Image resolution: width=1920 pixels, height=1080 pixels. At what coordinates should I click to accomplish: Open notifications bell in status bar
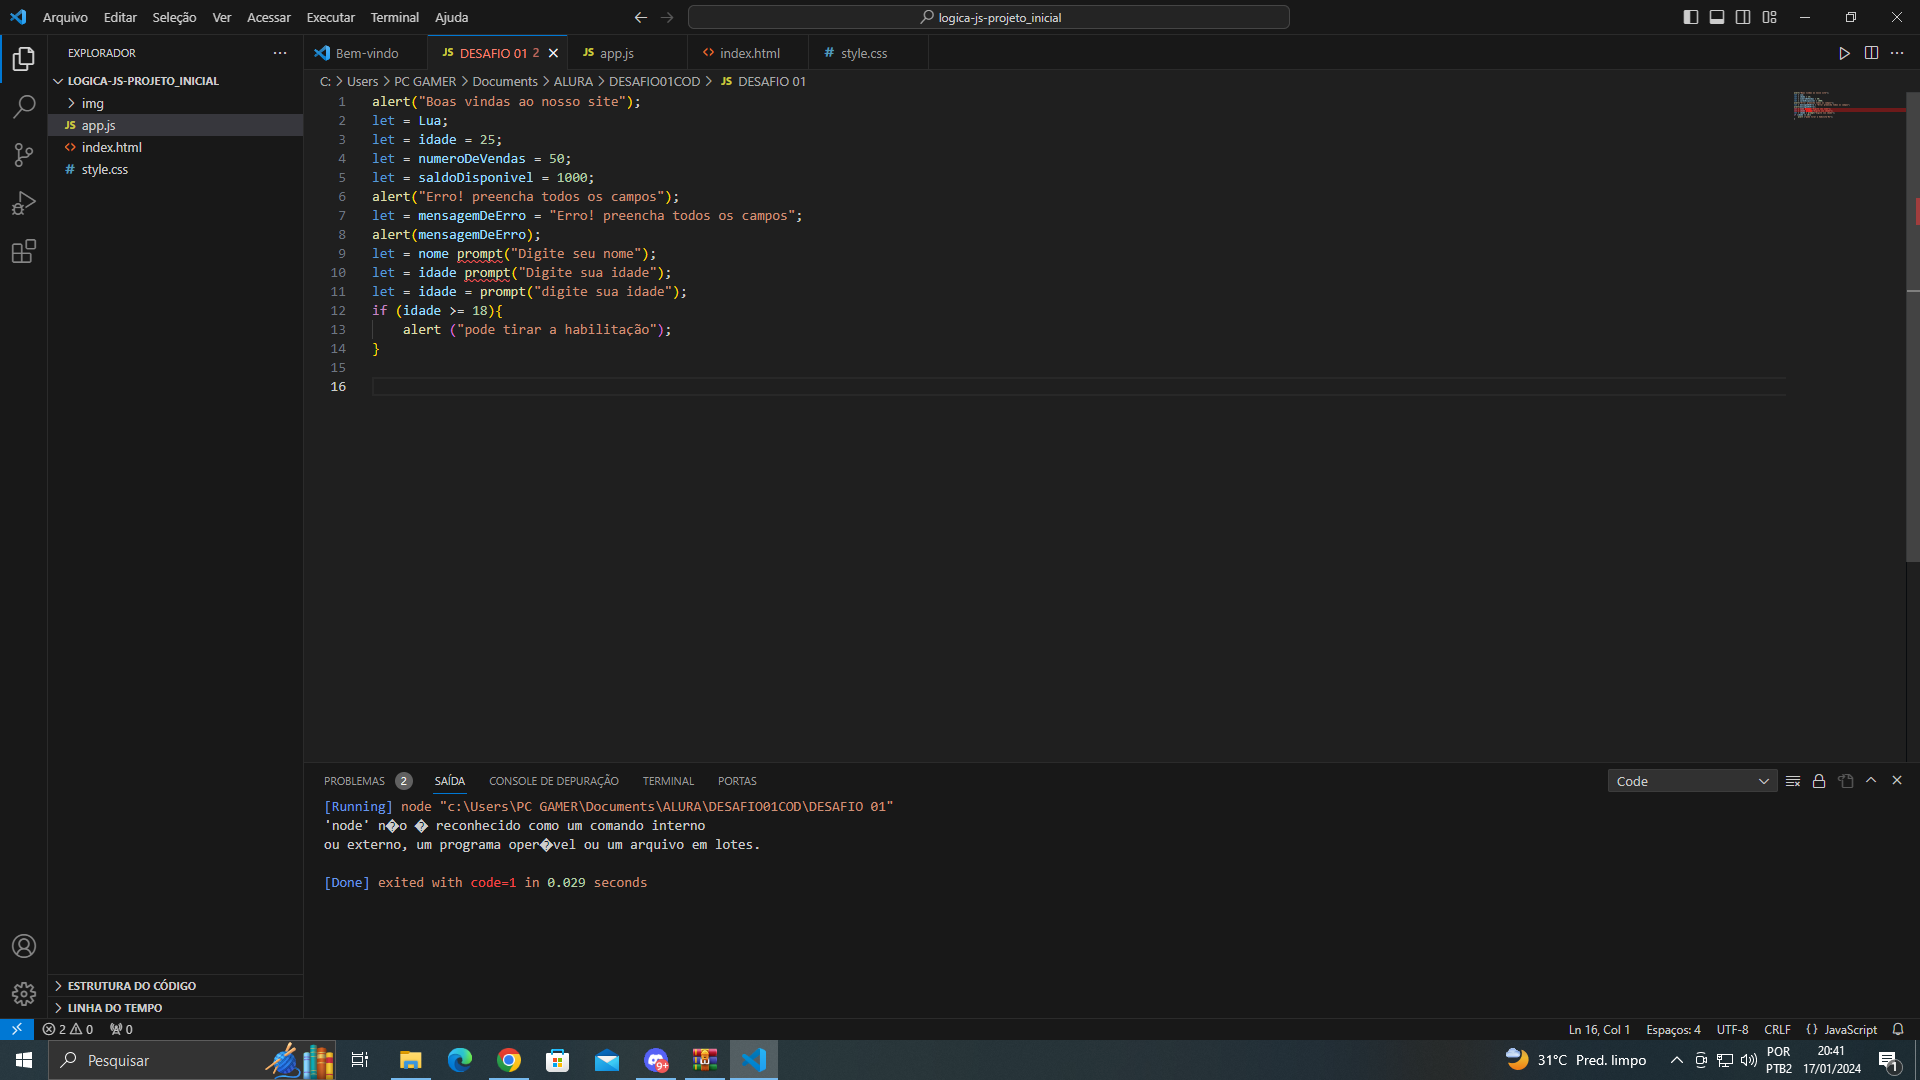coord(1898,1029)
